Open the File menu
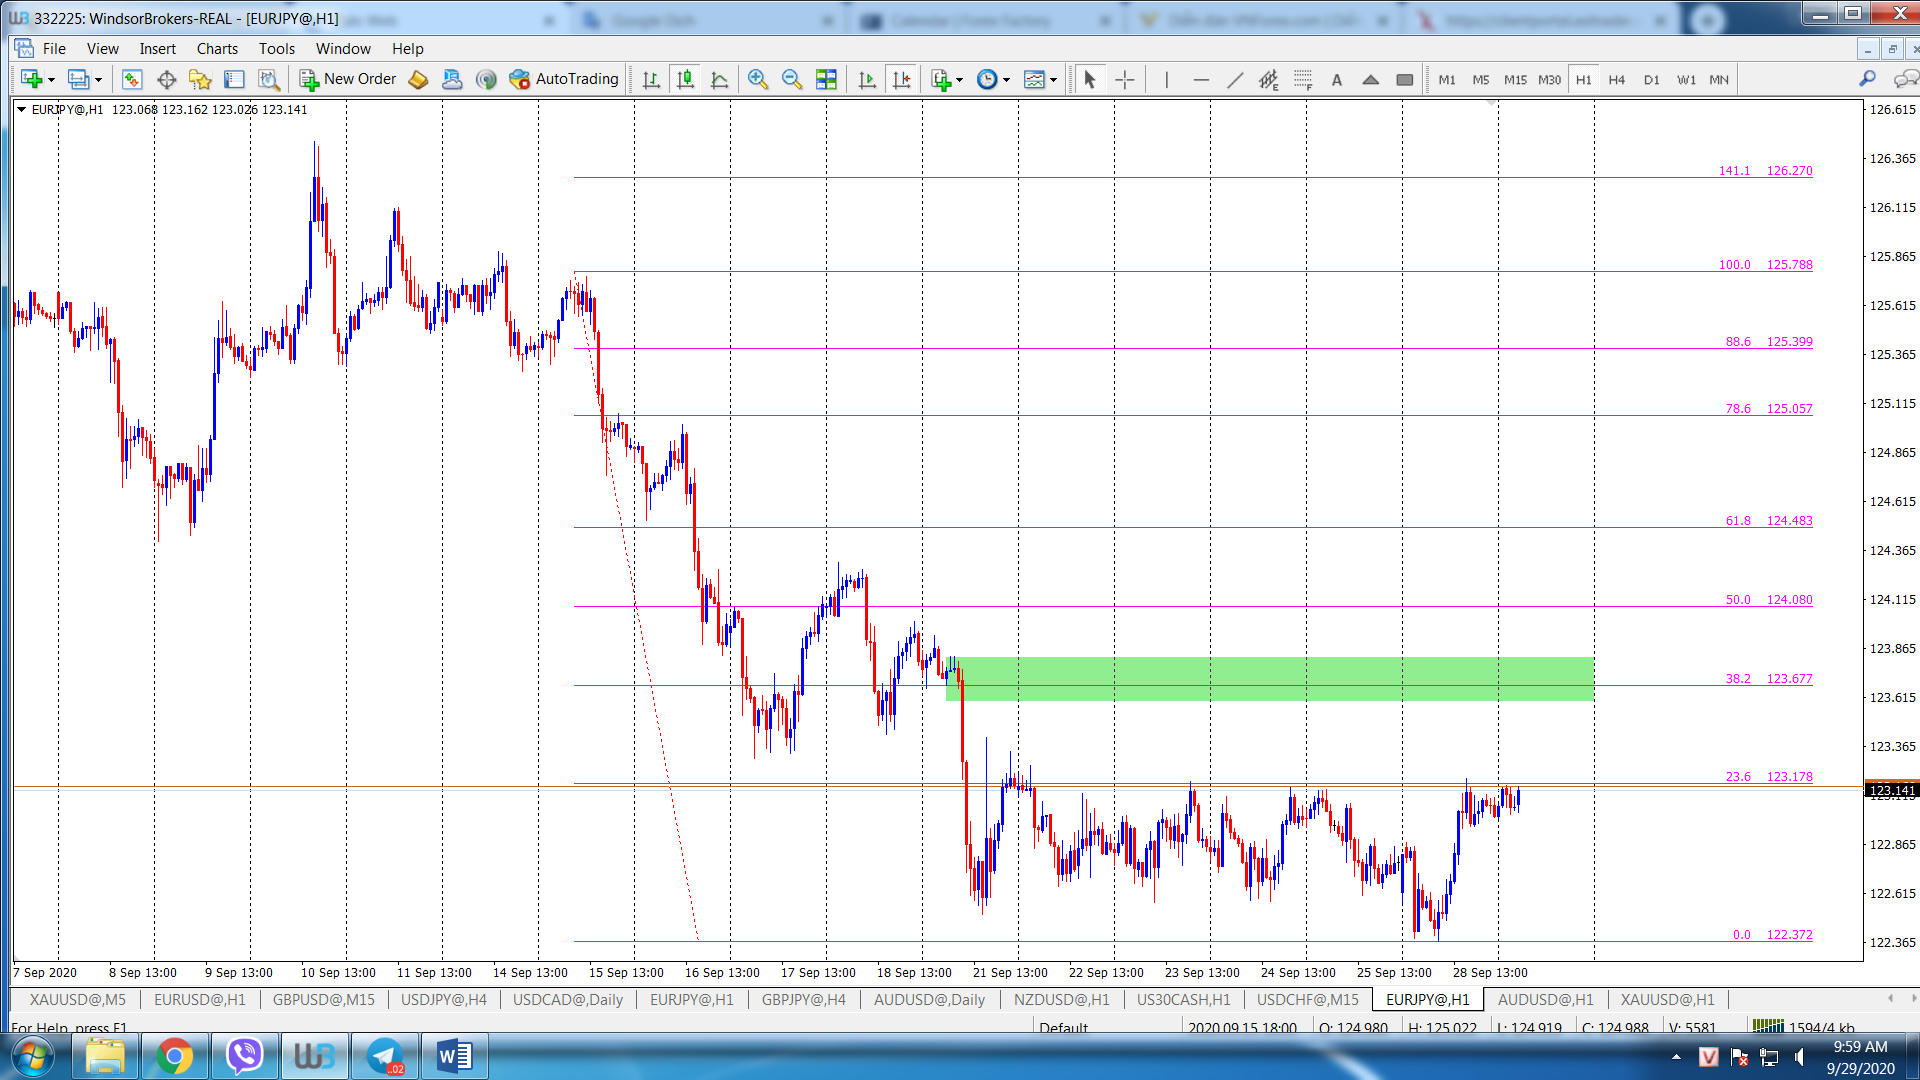Screen dimensions: 1920x1080 (54, 48)
